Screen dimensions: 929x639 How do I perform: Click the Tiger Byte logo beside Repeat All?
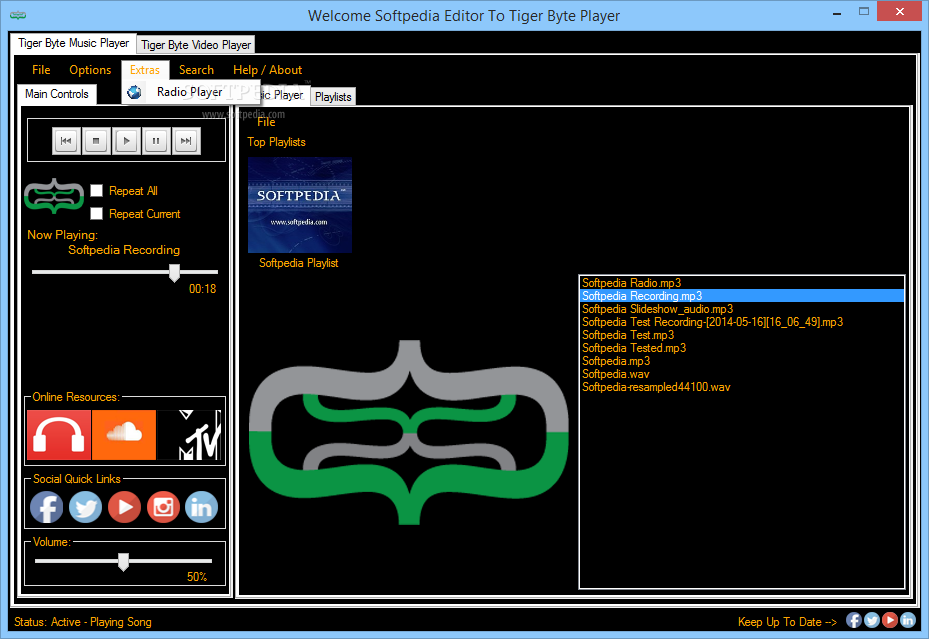pos(54,195)
